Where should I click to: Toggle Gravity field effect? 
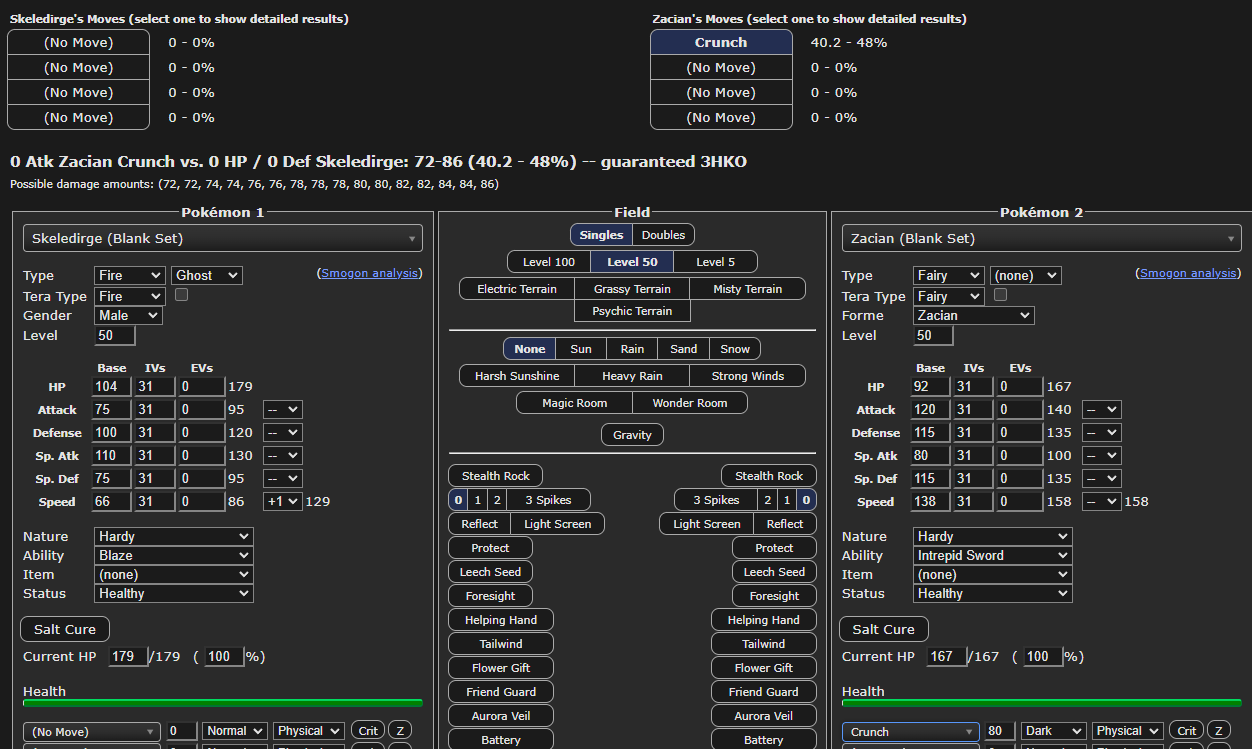[x=632, y=435]
